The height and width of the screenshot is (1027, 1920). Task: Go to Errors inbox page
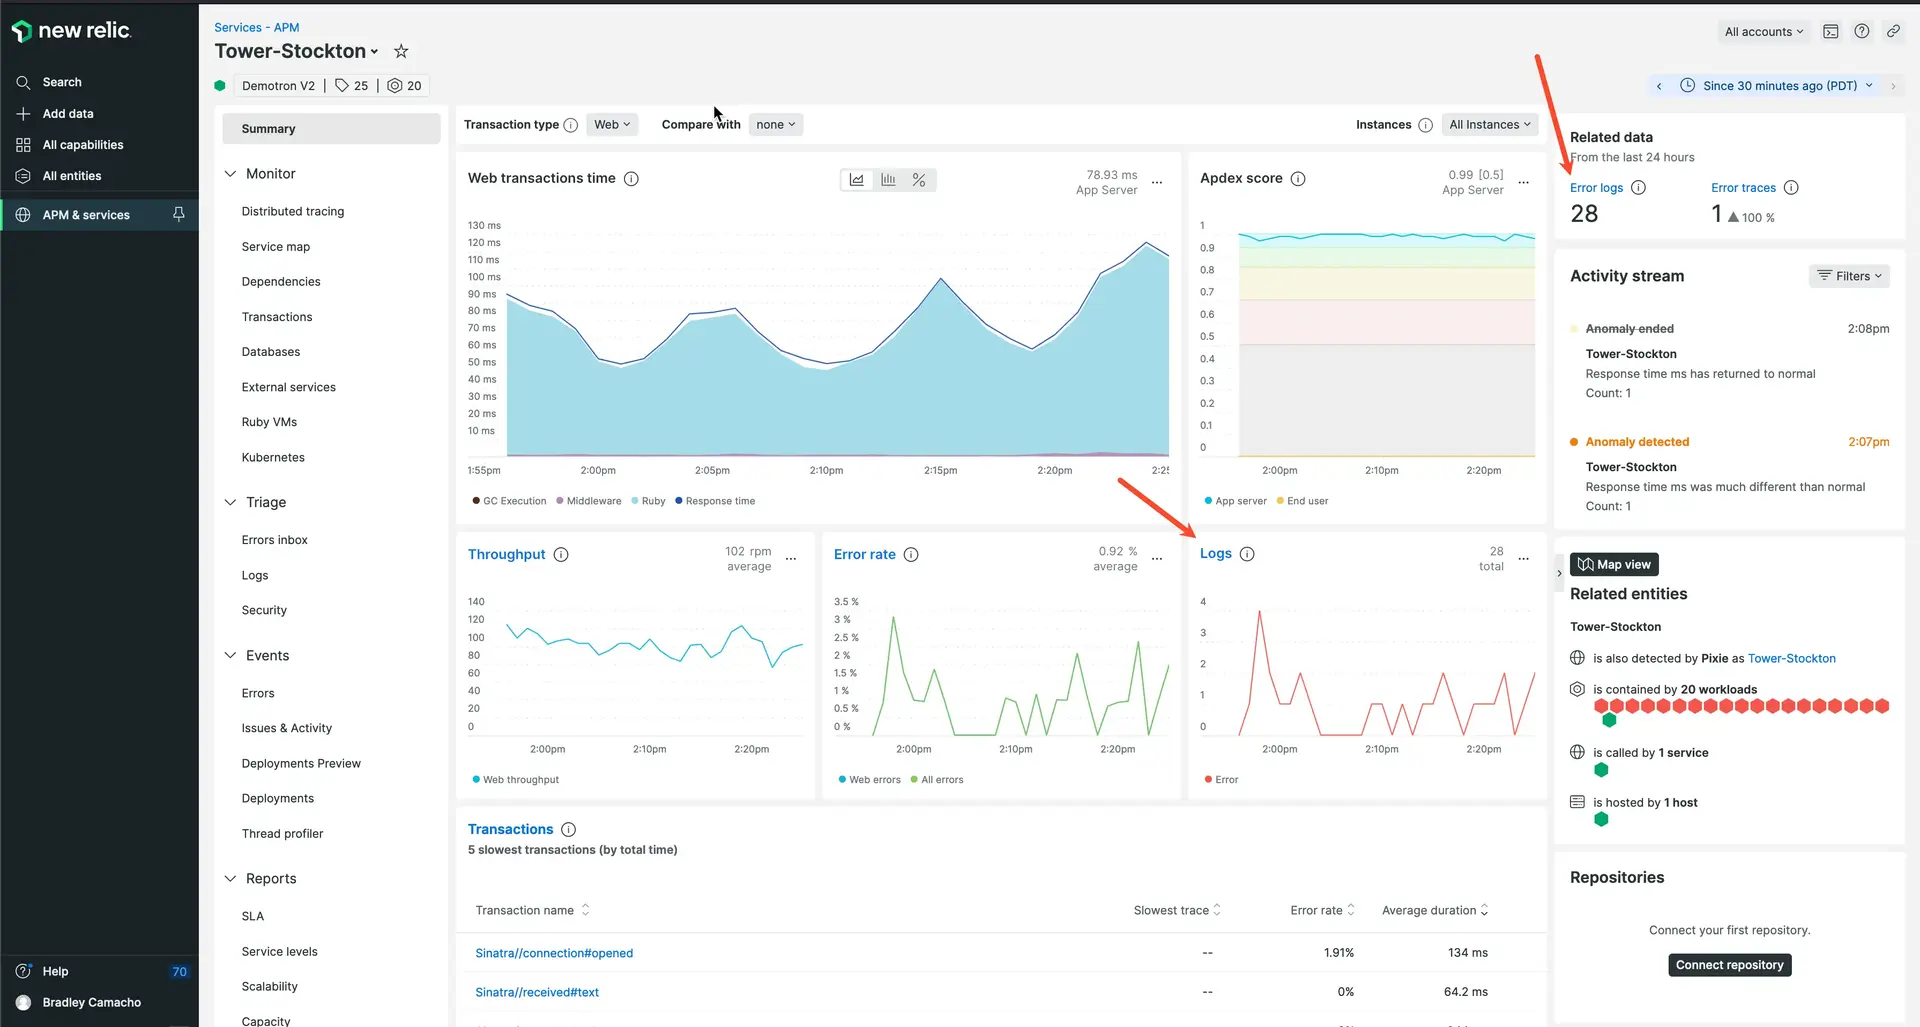[274, 540]
